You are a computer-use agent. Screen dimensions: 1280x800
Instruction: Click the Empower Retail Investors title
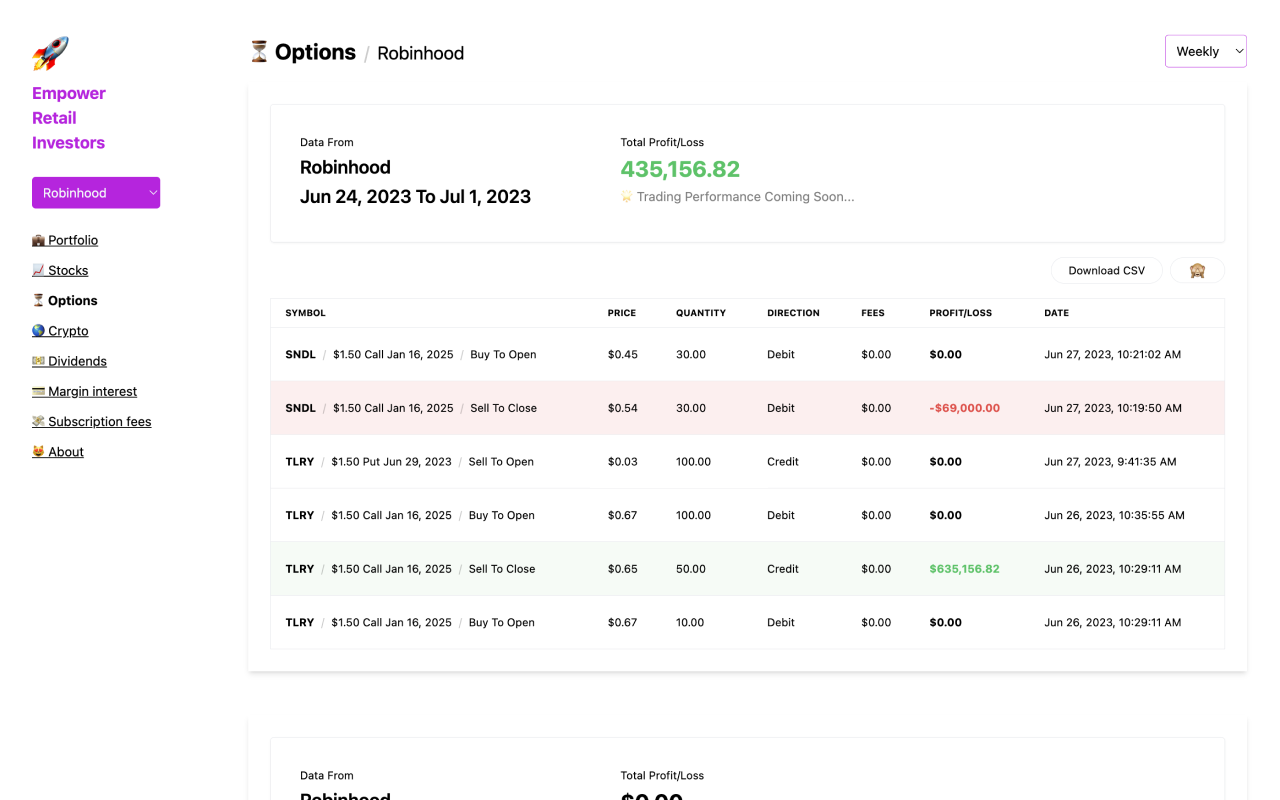68,117
